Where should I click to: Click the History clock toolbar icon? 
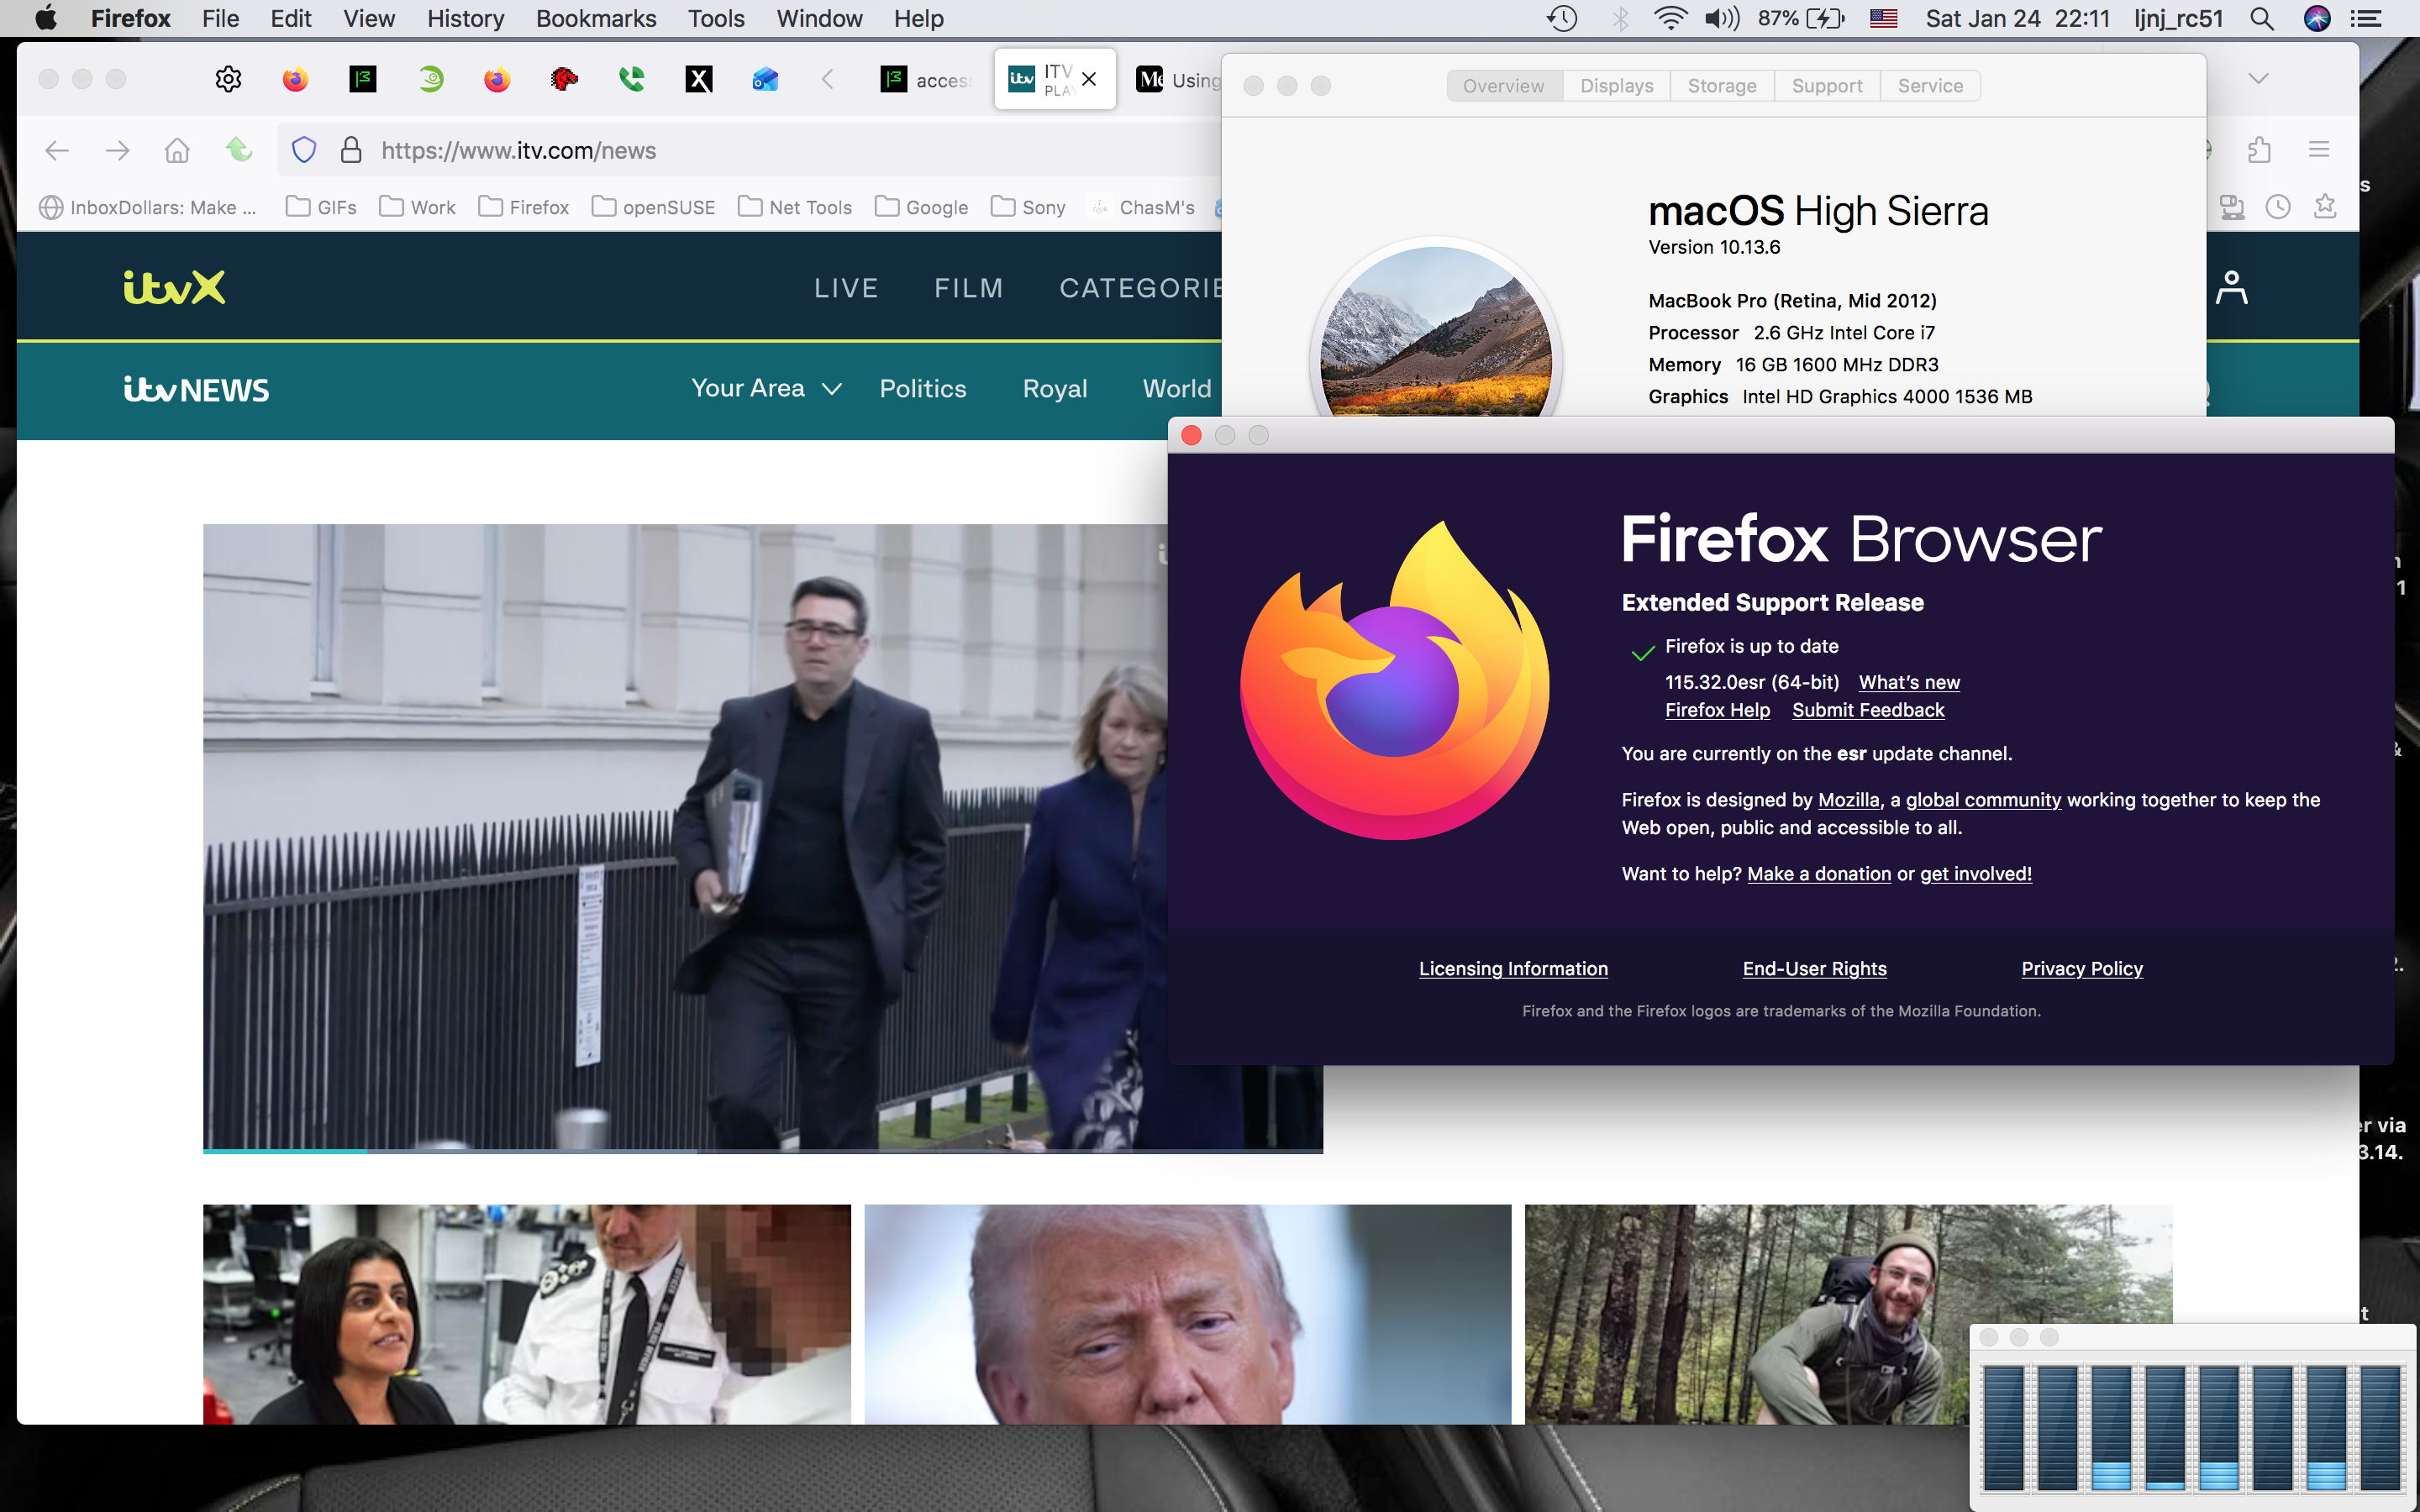point(2278,207)
